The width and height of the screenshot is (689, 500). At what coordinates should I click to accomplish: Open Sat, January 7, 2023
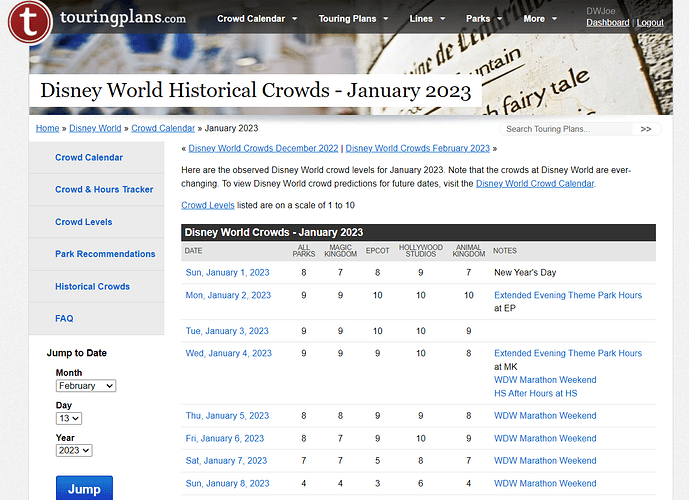pyautogui.click(x=226, y=461)
